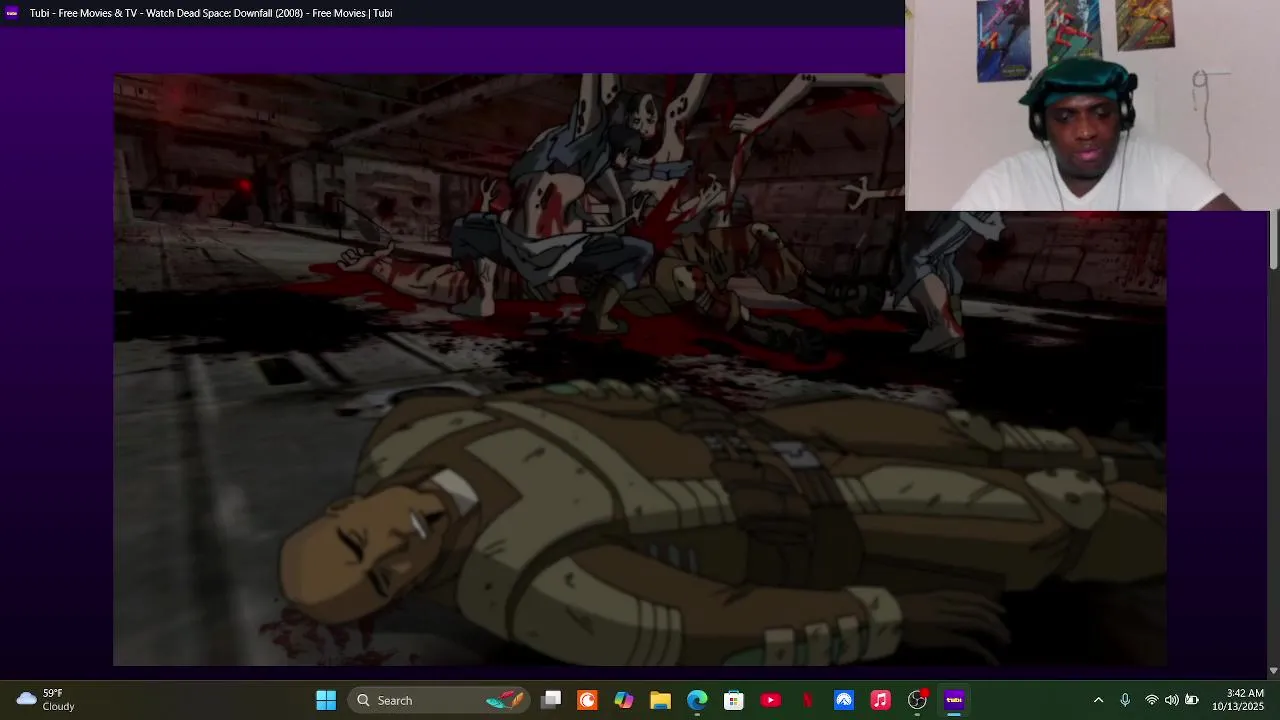Show hidden system tray icons

pos(1098,700)
